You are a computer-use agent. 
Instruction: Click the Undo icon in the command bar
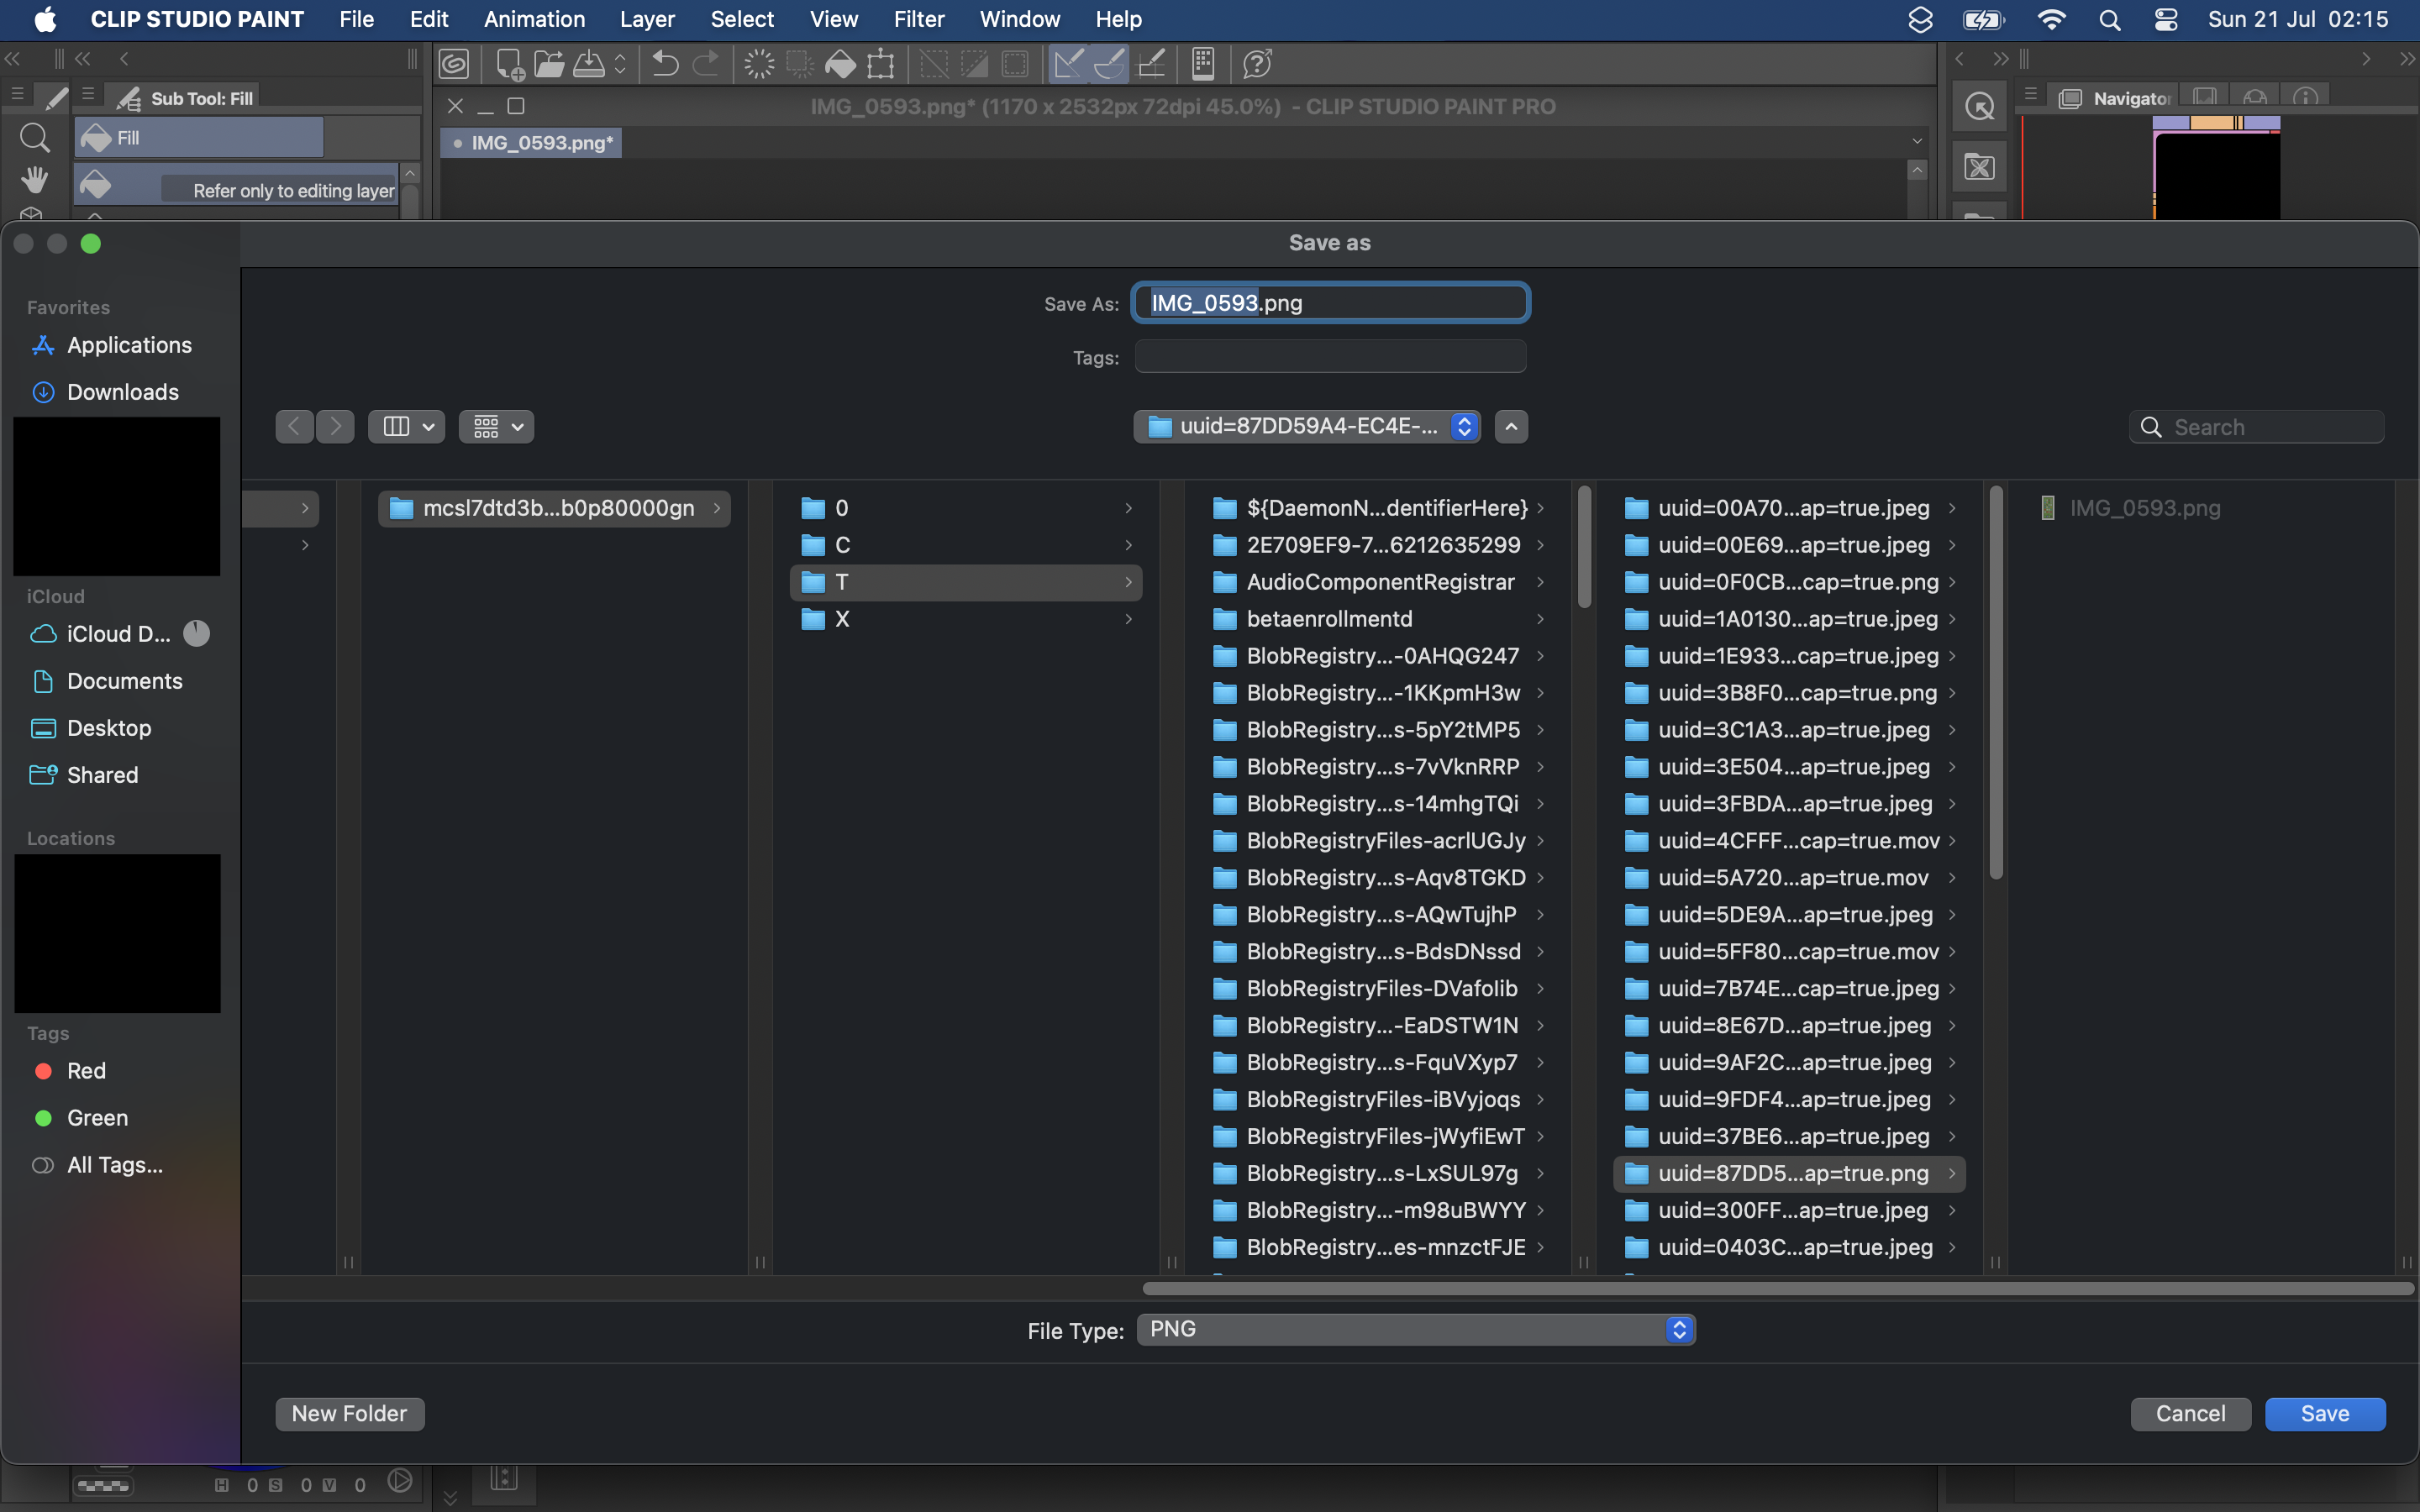coord(663,63)
